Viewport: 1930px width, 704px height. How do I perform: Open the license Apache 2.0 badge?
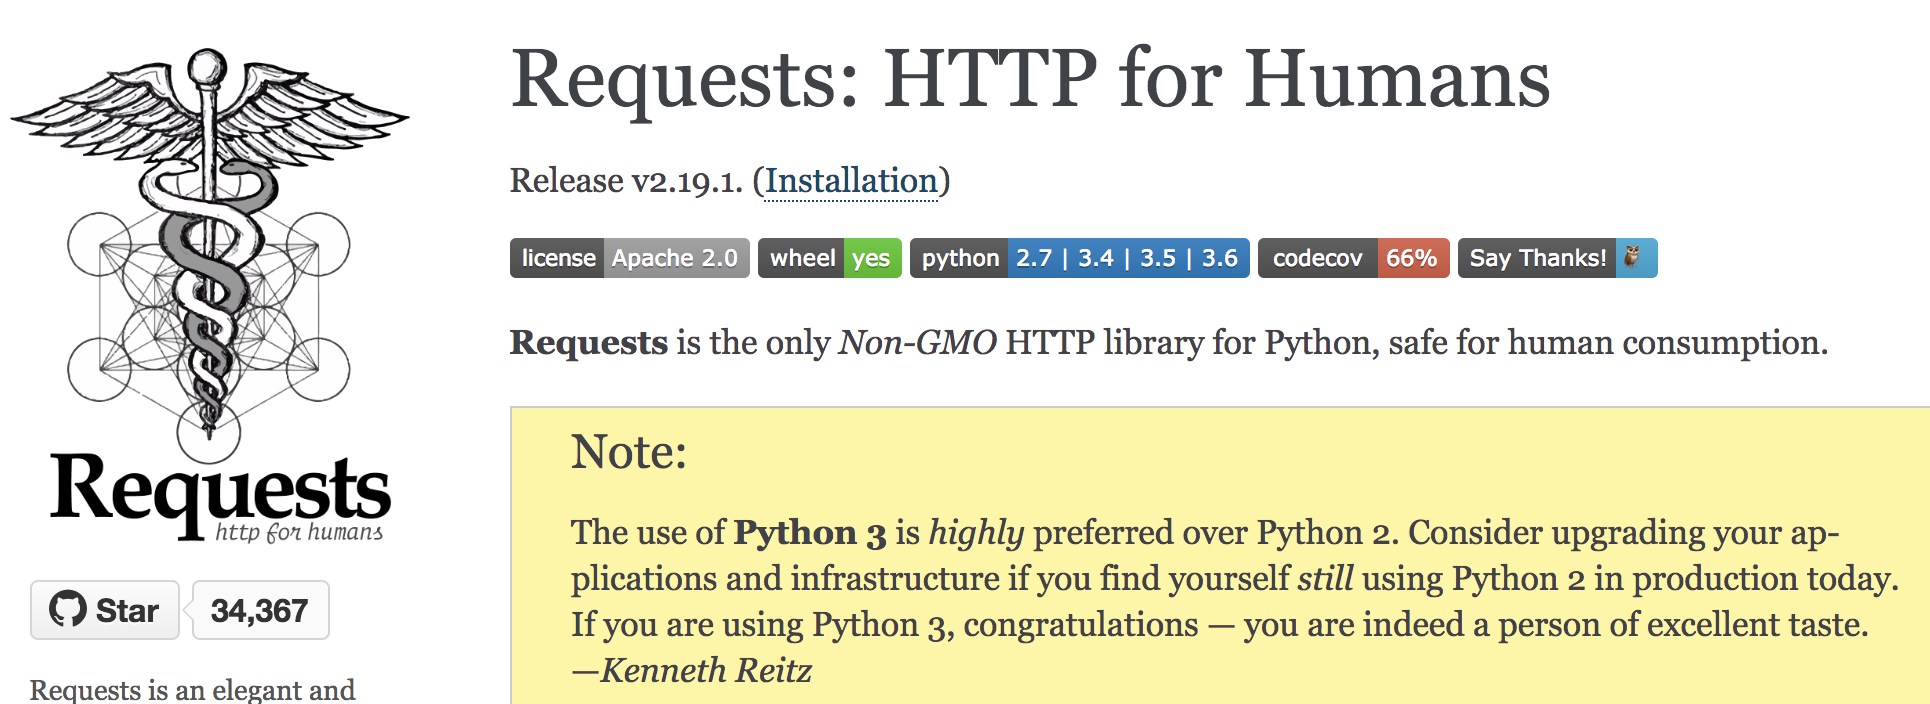click(x=629, y=258)
